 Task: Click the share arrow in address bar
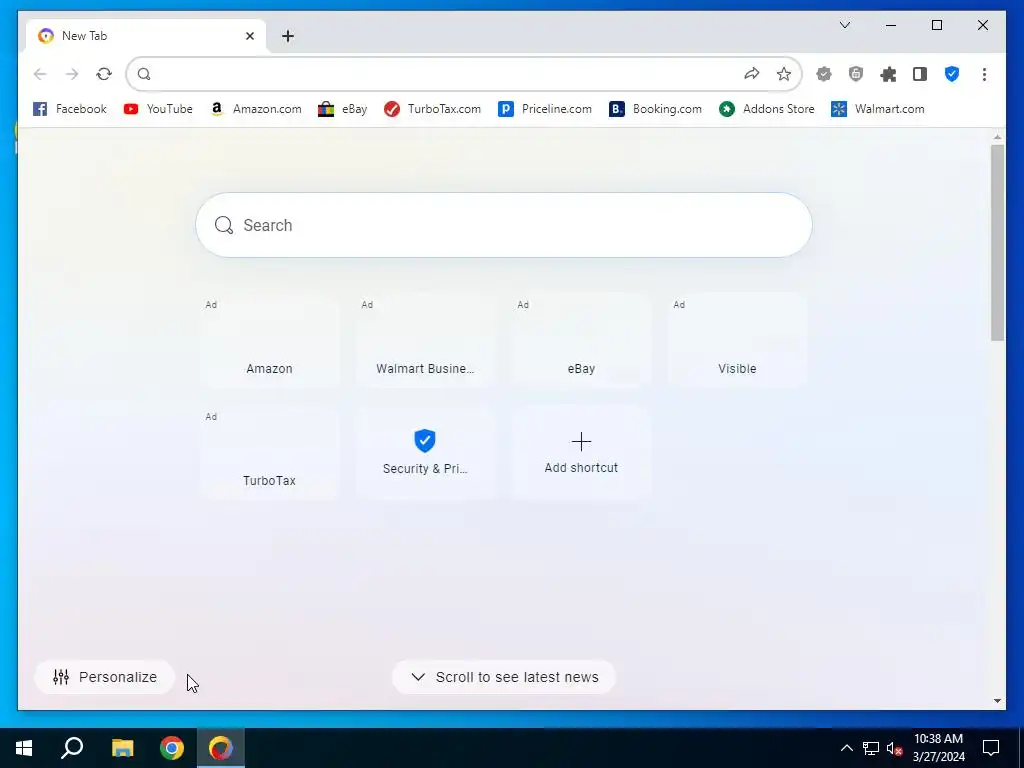tap(752, 74)
